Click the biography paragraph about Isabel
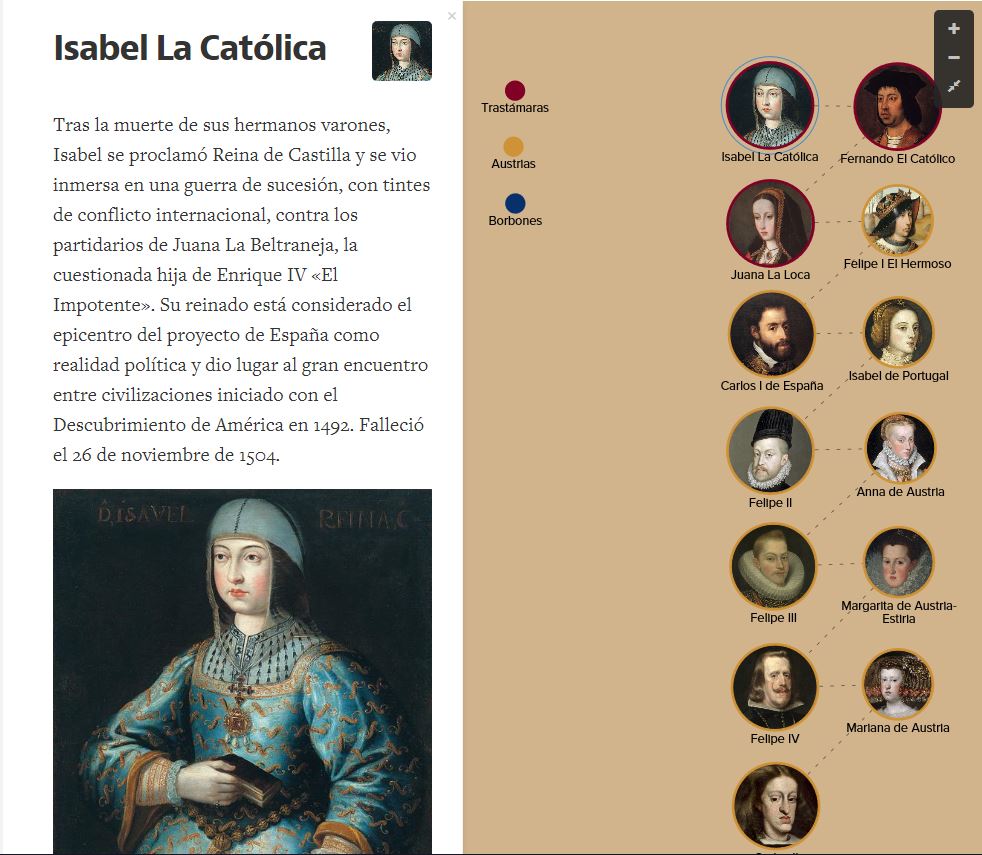 [242, 289]
